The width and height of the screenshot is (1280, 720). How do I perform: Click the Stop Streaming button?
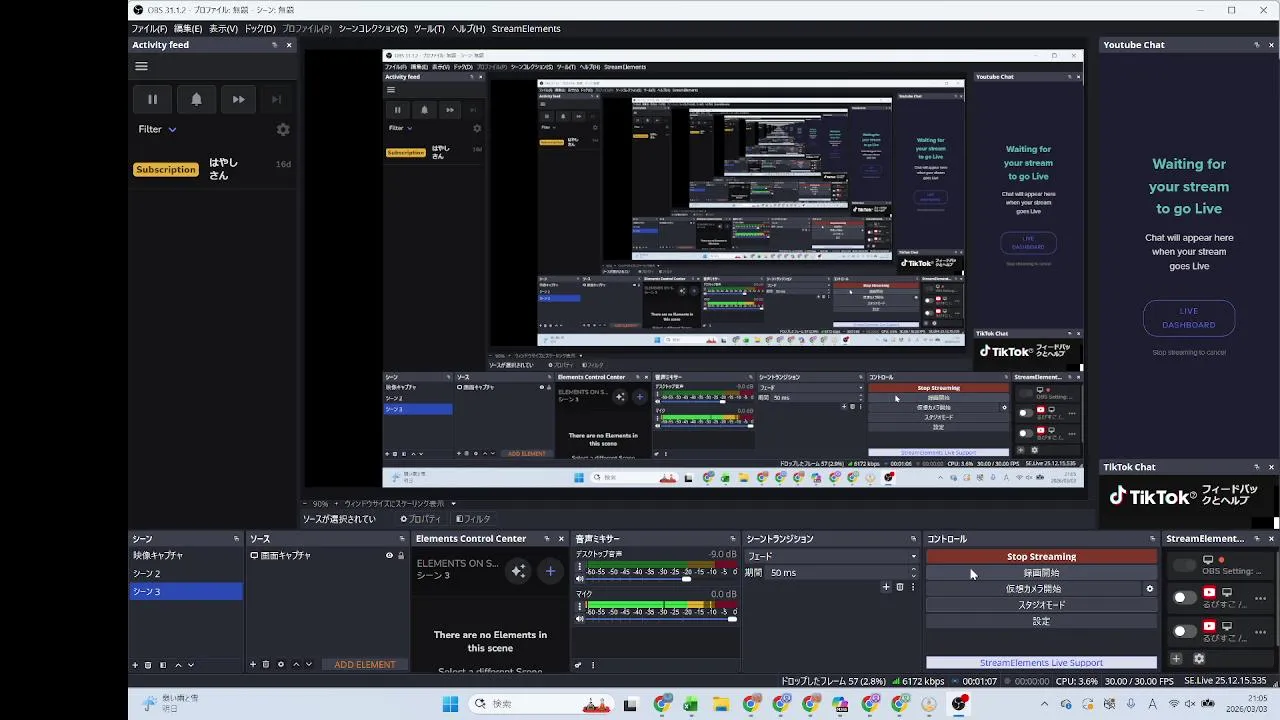pyautogui.click(x=1041, y=557)
